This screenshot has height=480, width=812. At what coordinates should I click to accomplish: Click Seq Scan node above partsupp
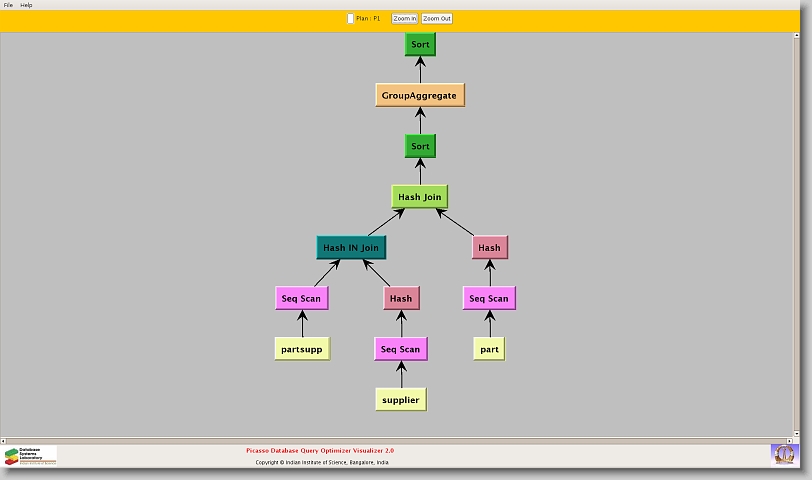(302, 298)
